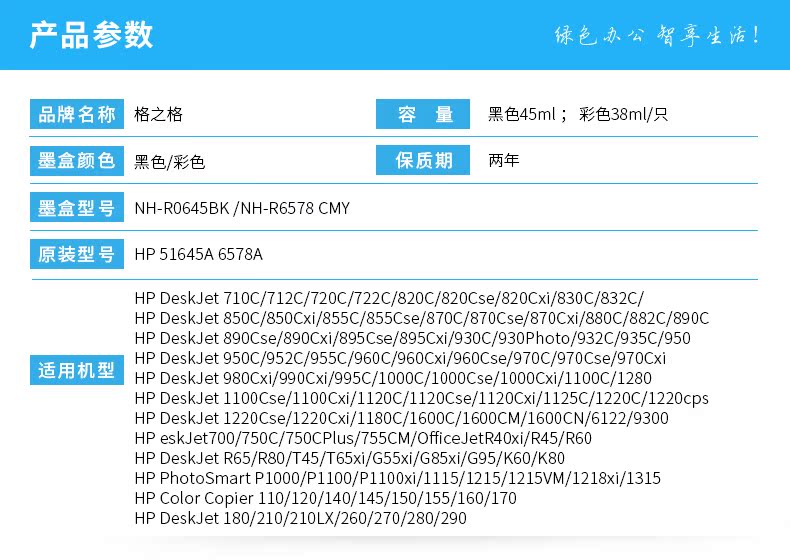Click the original model HP 51645A 6578A
Image resolution: width=790 pixels, height=560 pixels.
click(x=199, y=254)
